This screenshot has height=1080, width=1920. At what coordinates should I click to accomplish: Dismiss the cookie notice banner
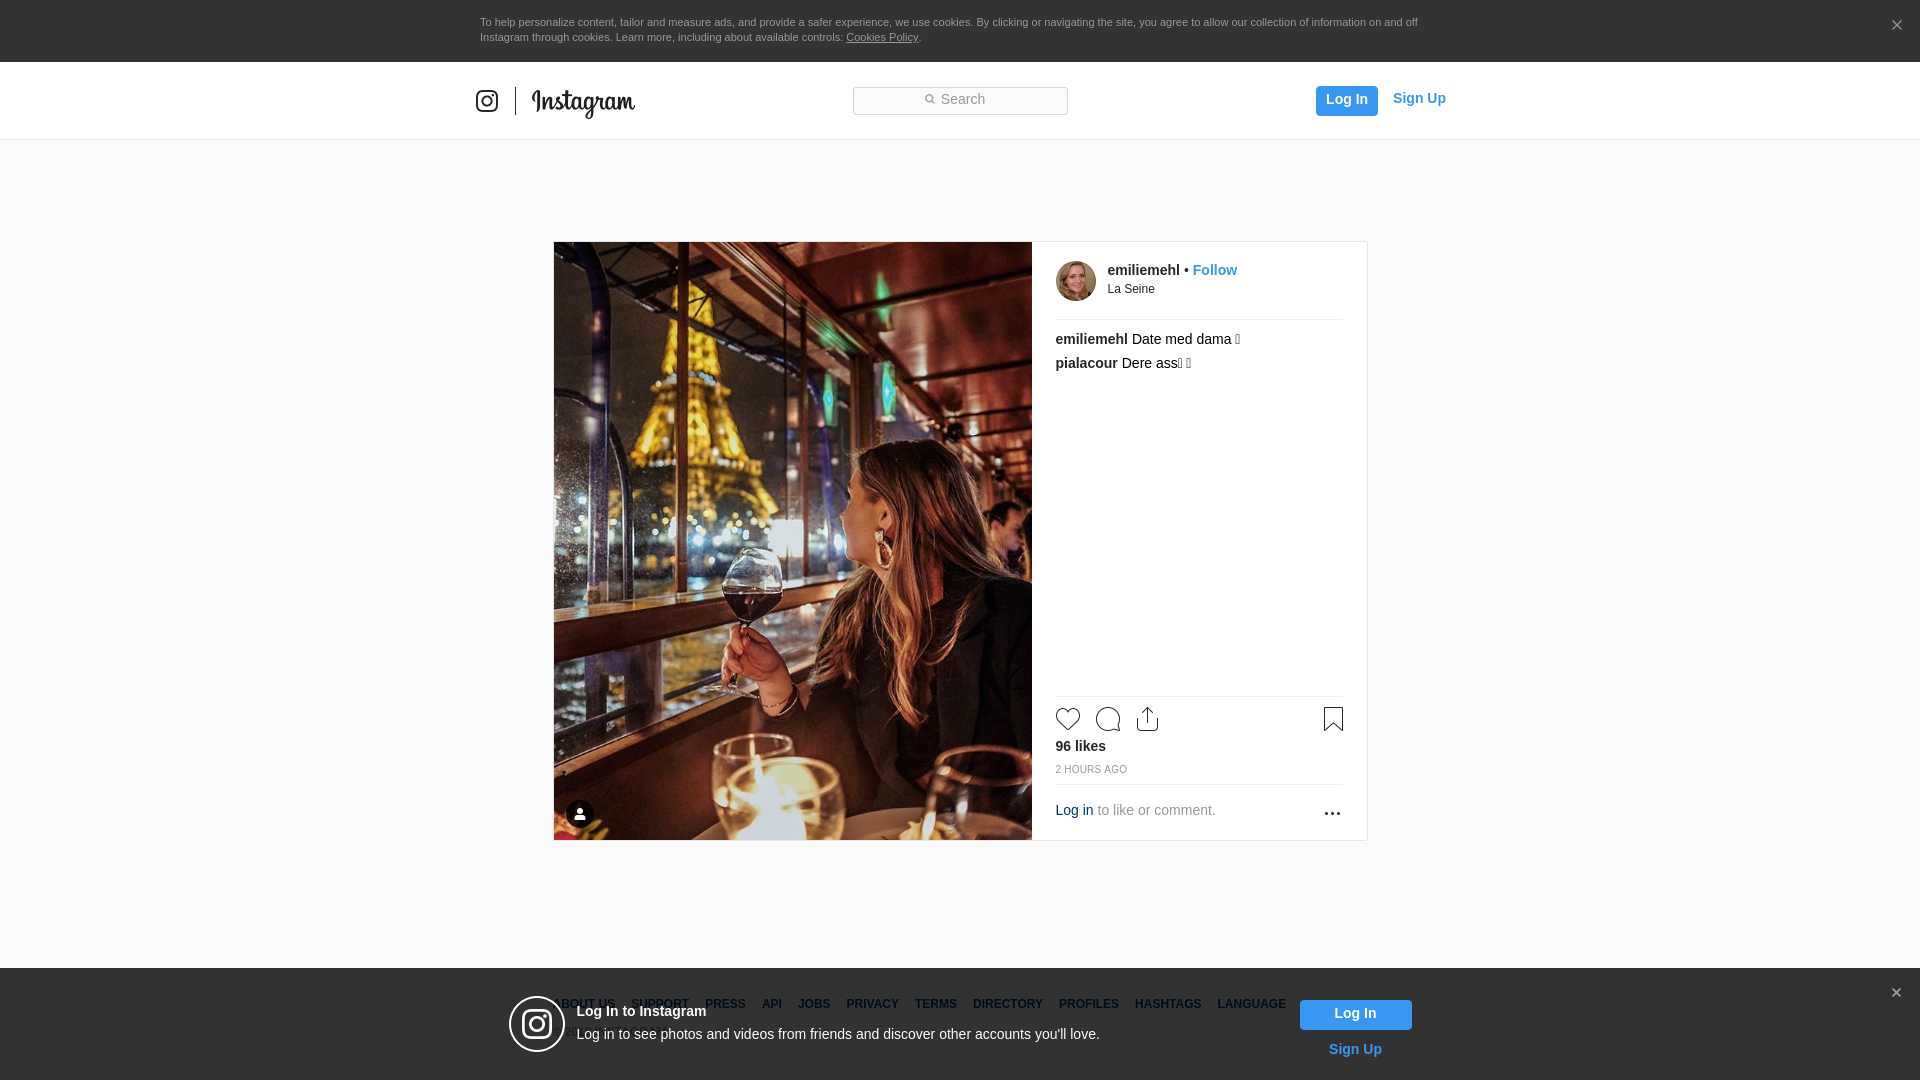(x=1896, y=26)
